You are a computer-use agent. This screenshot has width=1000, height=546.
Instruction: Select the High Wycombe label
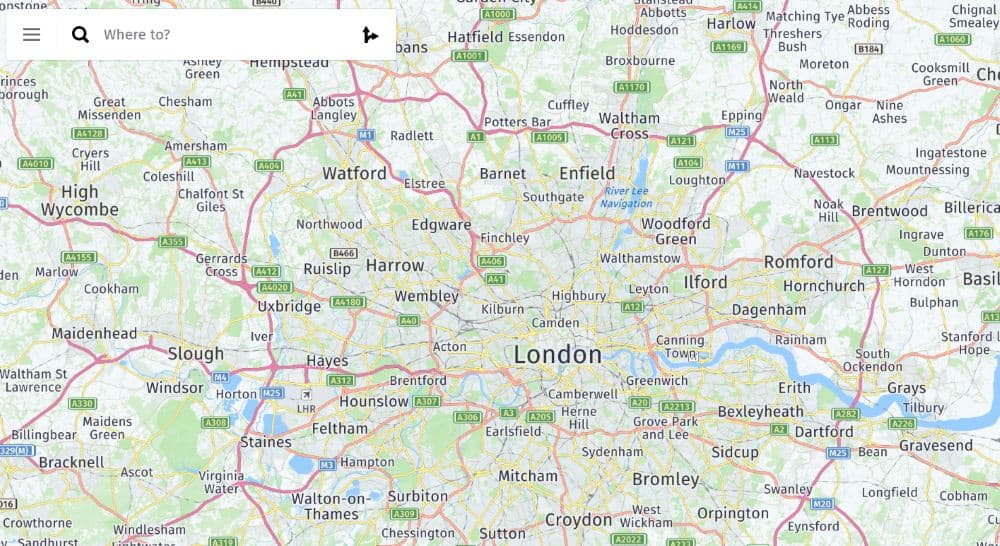[80, 200]
